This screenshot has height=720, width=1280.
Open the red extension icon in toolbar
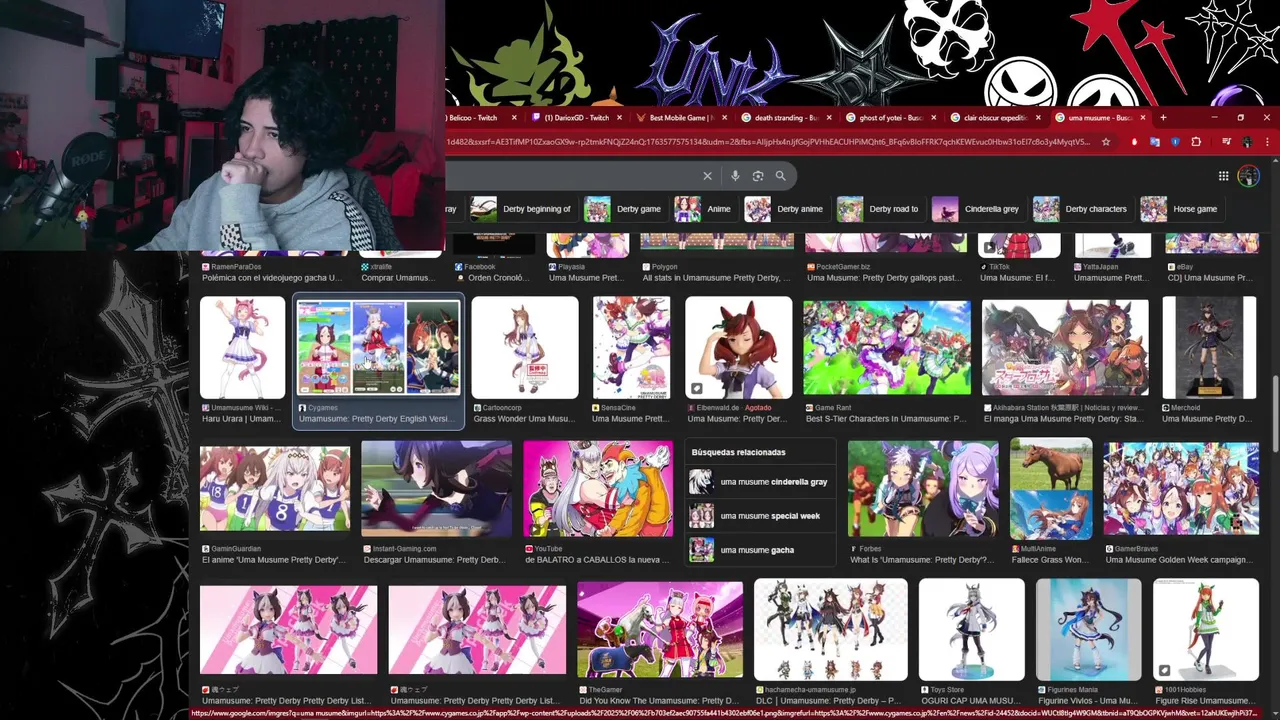[x=1134, y=142]
